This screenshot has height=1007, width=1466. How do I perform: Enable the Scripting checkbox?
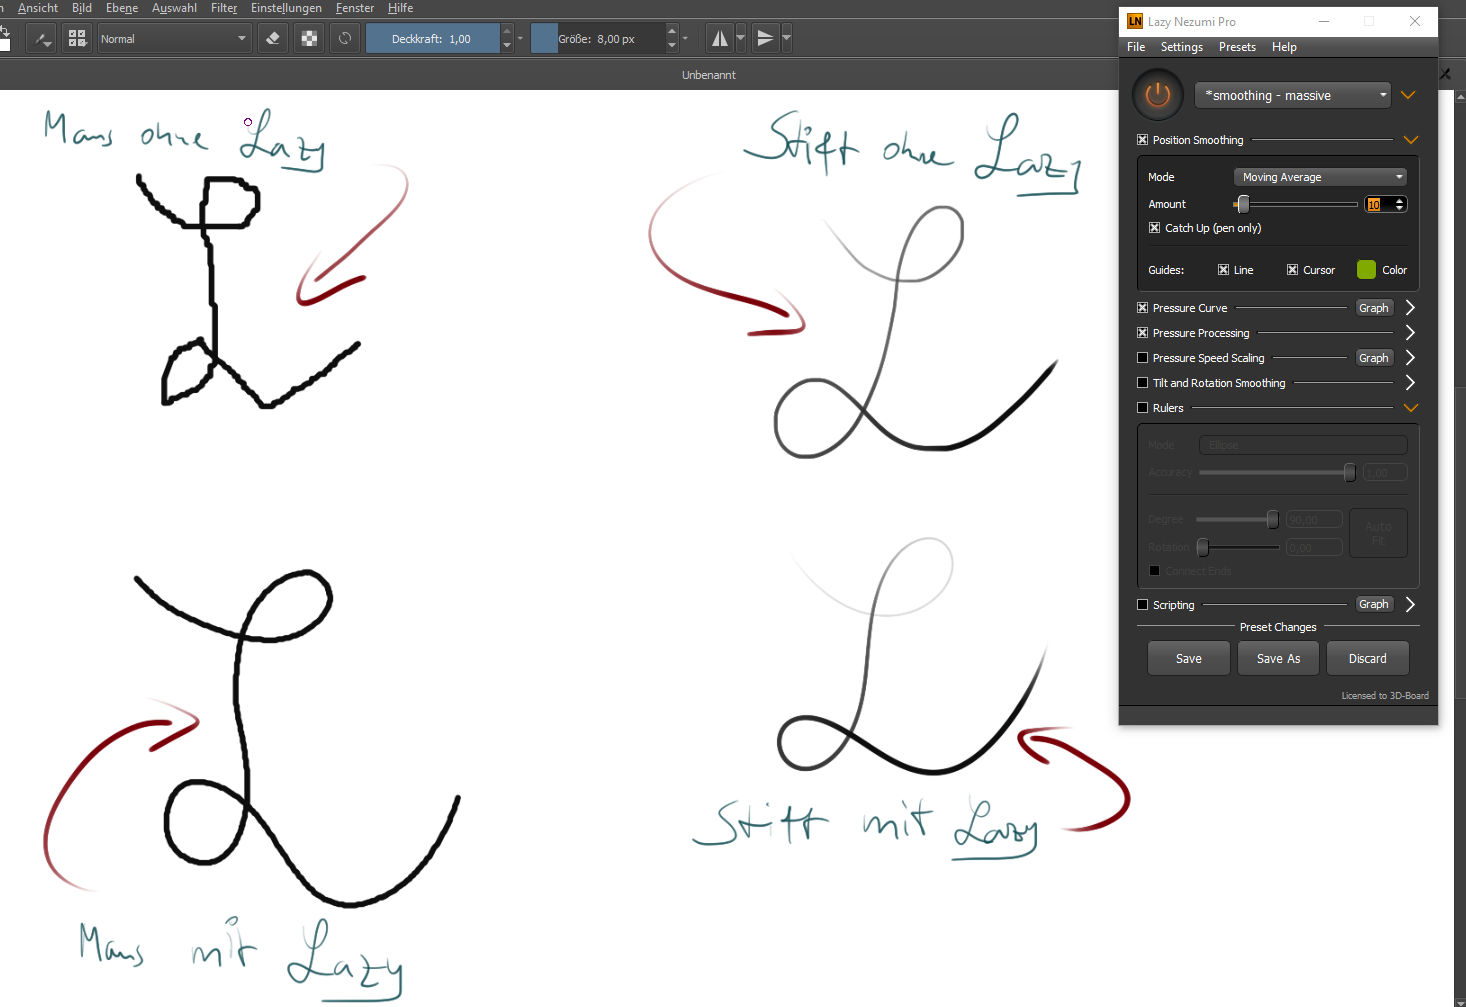(1142, 605)
